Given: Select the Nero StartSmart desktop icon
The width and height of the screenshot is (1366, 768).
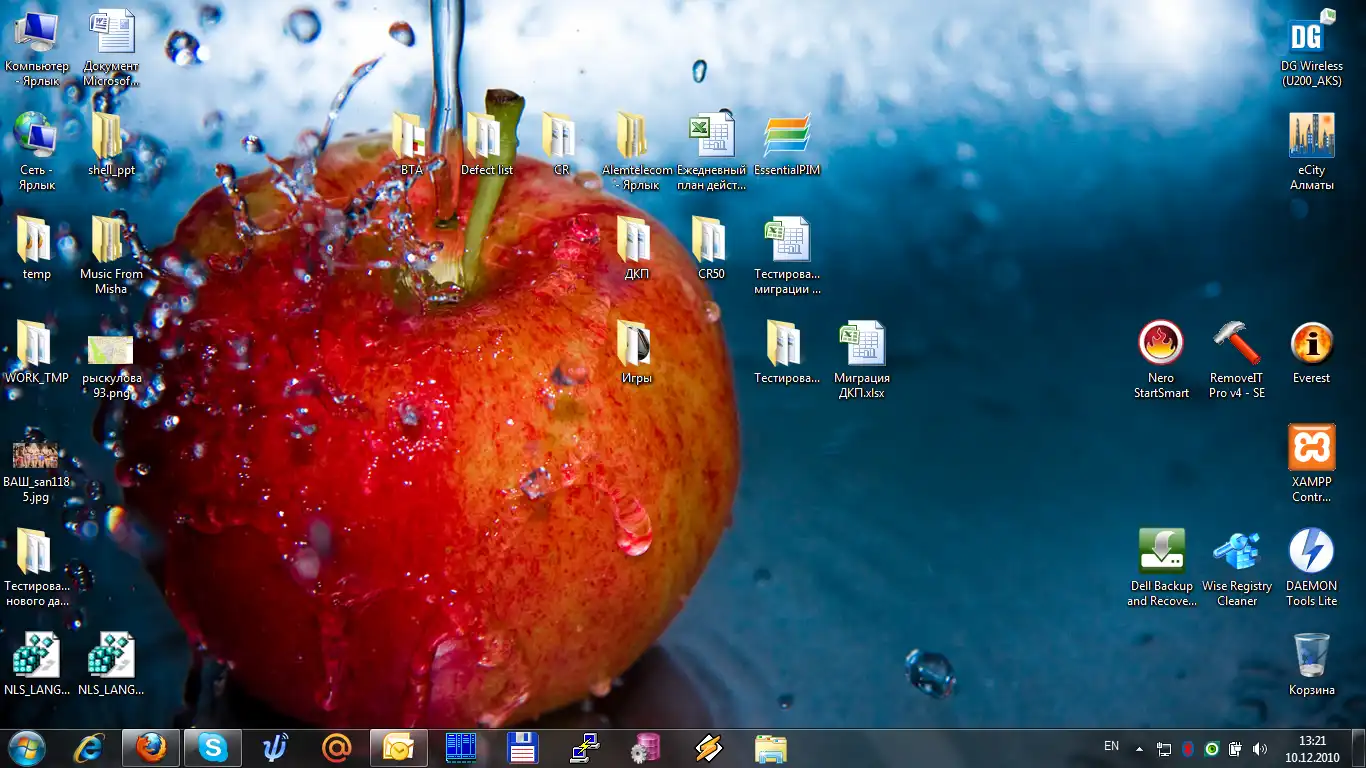Looking at the screenshot, I should pos(1161,345).
